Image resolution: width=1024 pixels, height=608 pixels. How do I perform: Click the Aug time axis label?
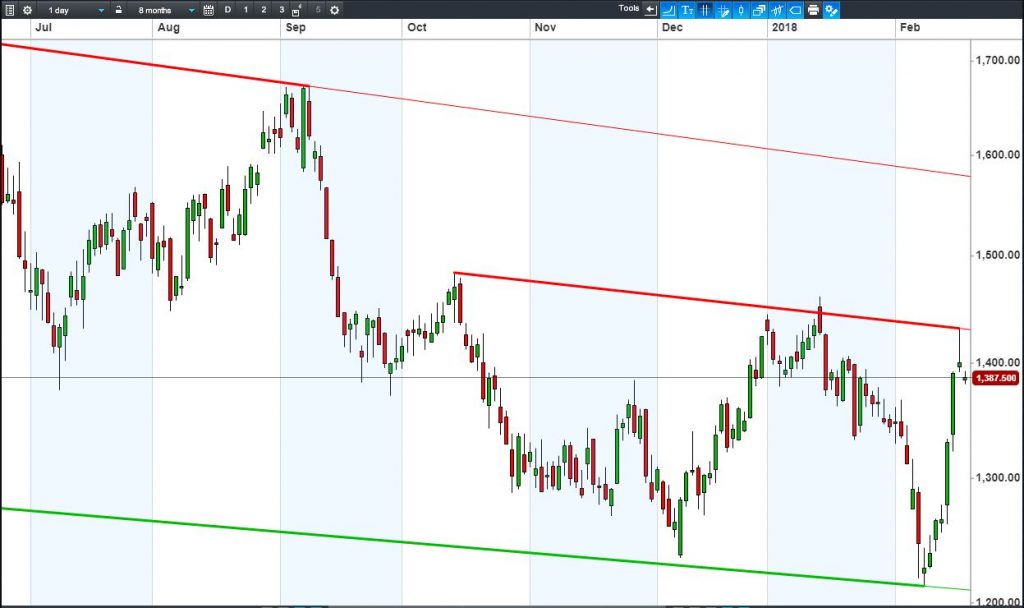[168, 27]
